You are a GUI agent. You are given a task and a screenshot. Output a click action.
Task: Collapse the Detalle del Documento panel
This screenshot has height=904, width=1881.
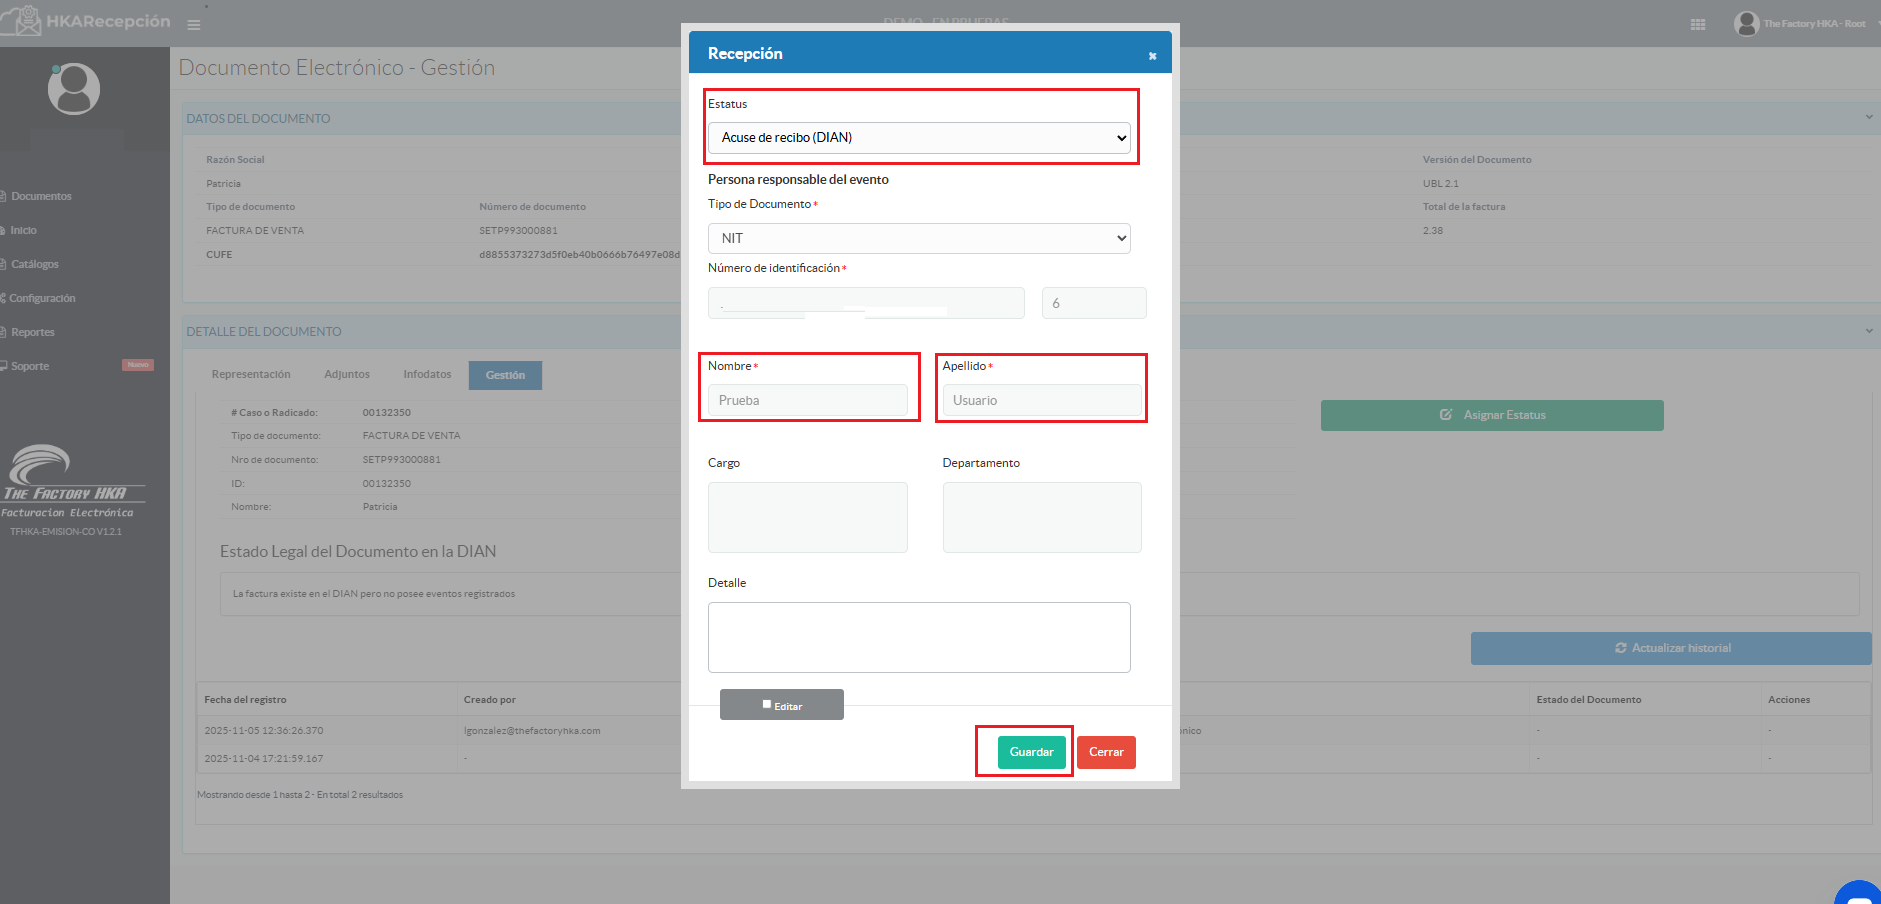click(1868, 331)
